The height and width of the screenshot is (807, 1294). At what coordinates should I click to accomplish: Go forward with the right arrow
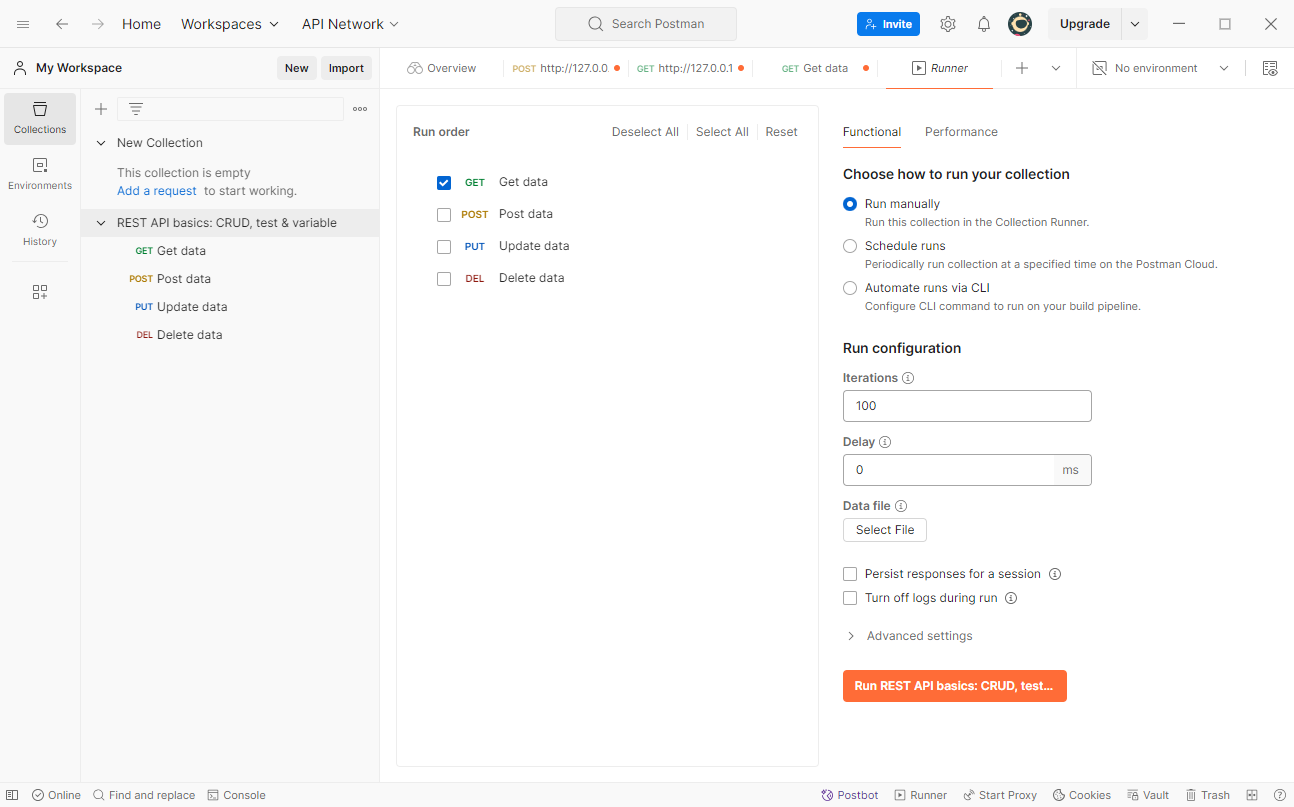pos(98,24)
